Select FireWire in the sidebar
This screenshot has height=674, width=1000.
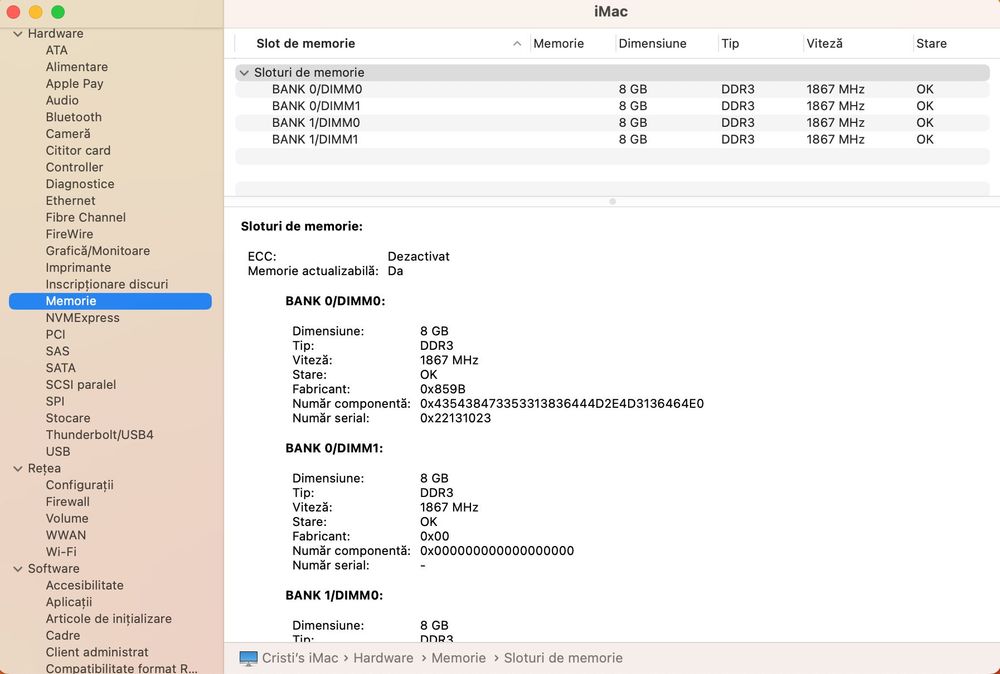[69, 234]
